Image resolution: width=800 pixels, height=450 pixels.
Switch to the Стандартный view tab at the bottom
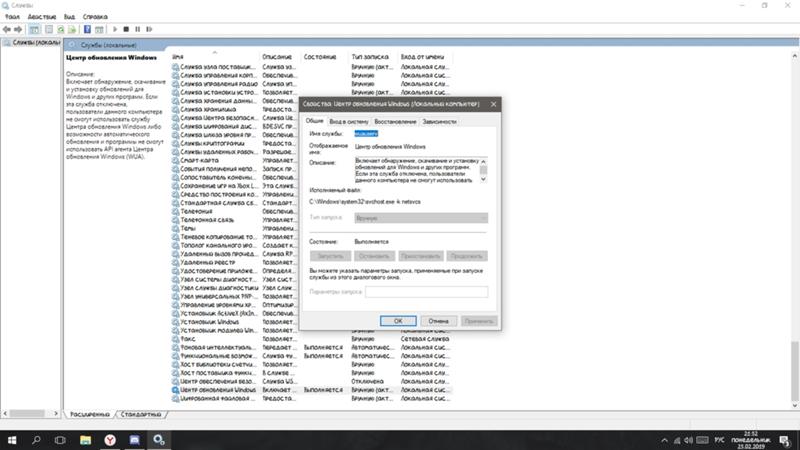(x=141, y=414)
